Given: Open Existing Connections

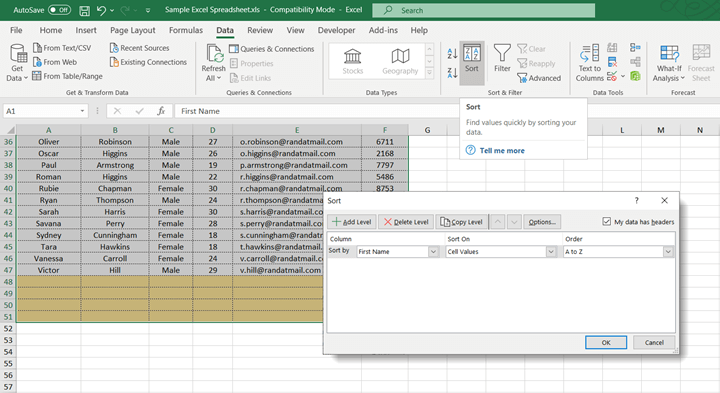Looking at the screenshot, I should click(x=148, y=62).
